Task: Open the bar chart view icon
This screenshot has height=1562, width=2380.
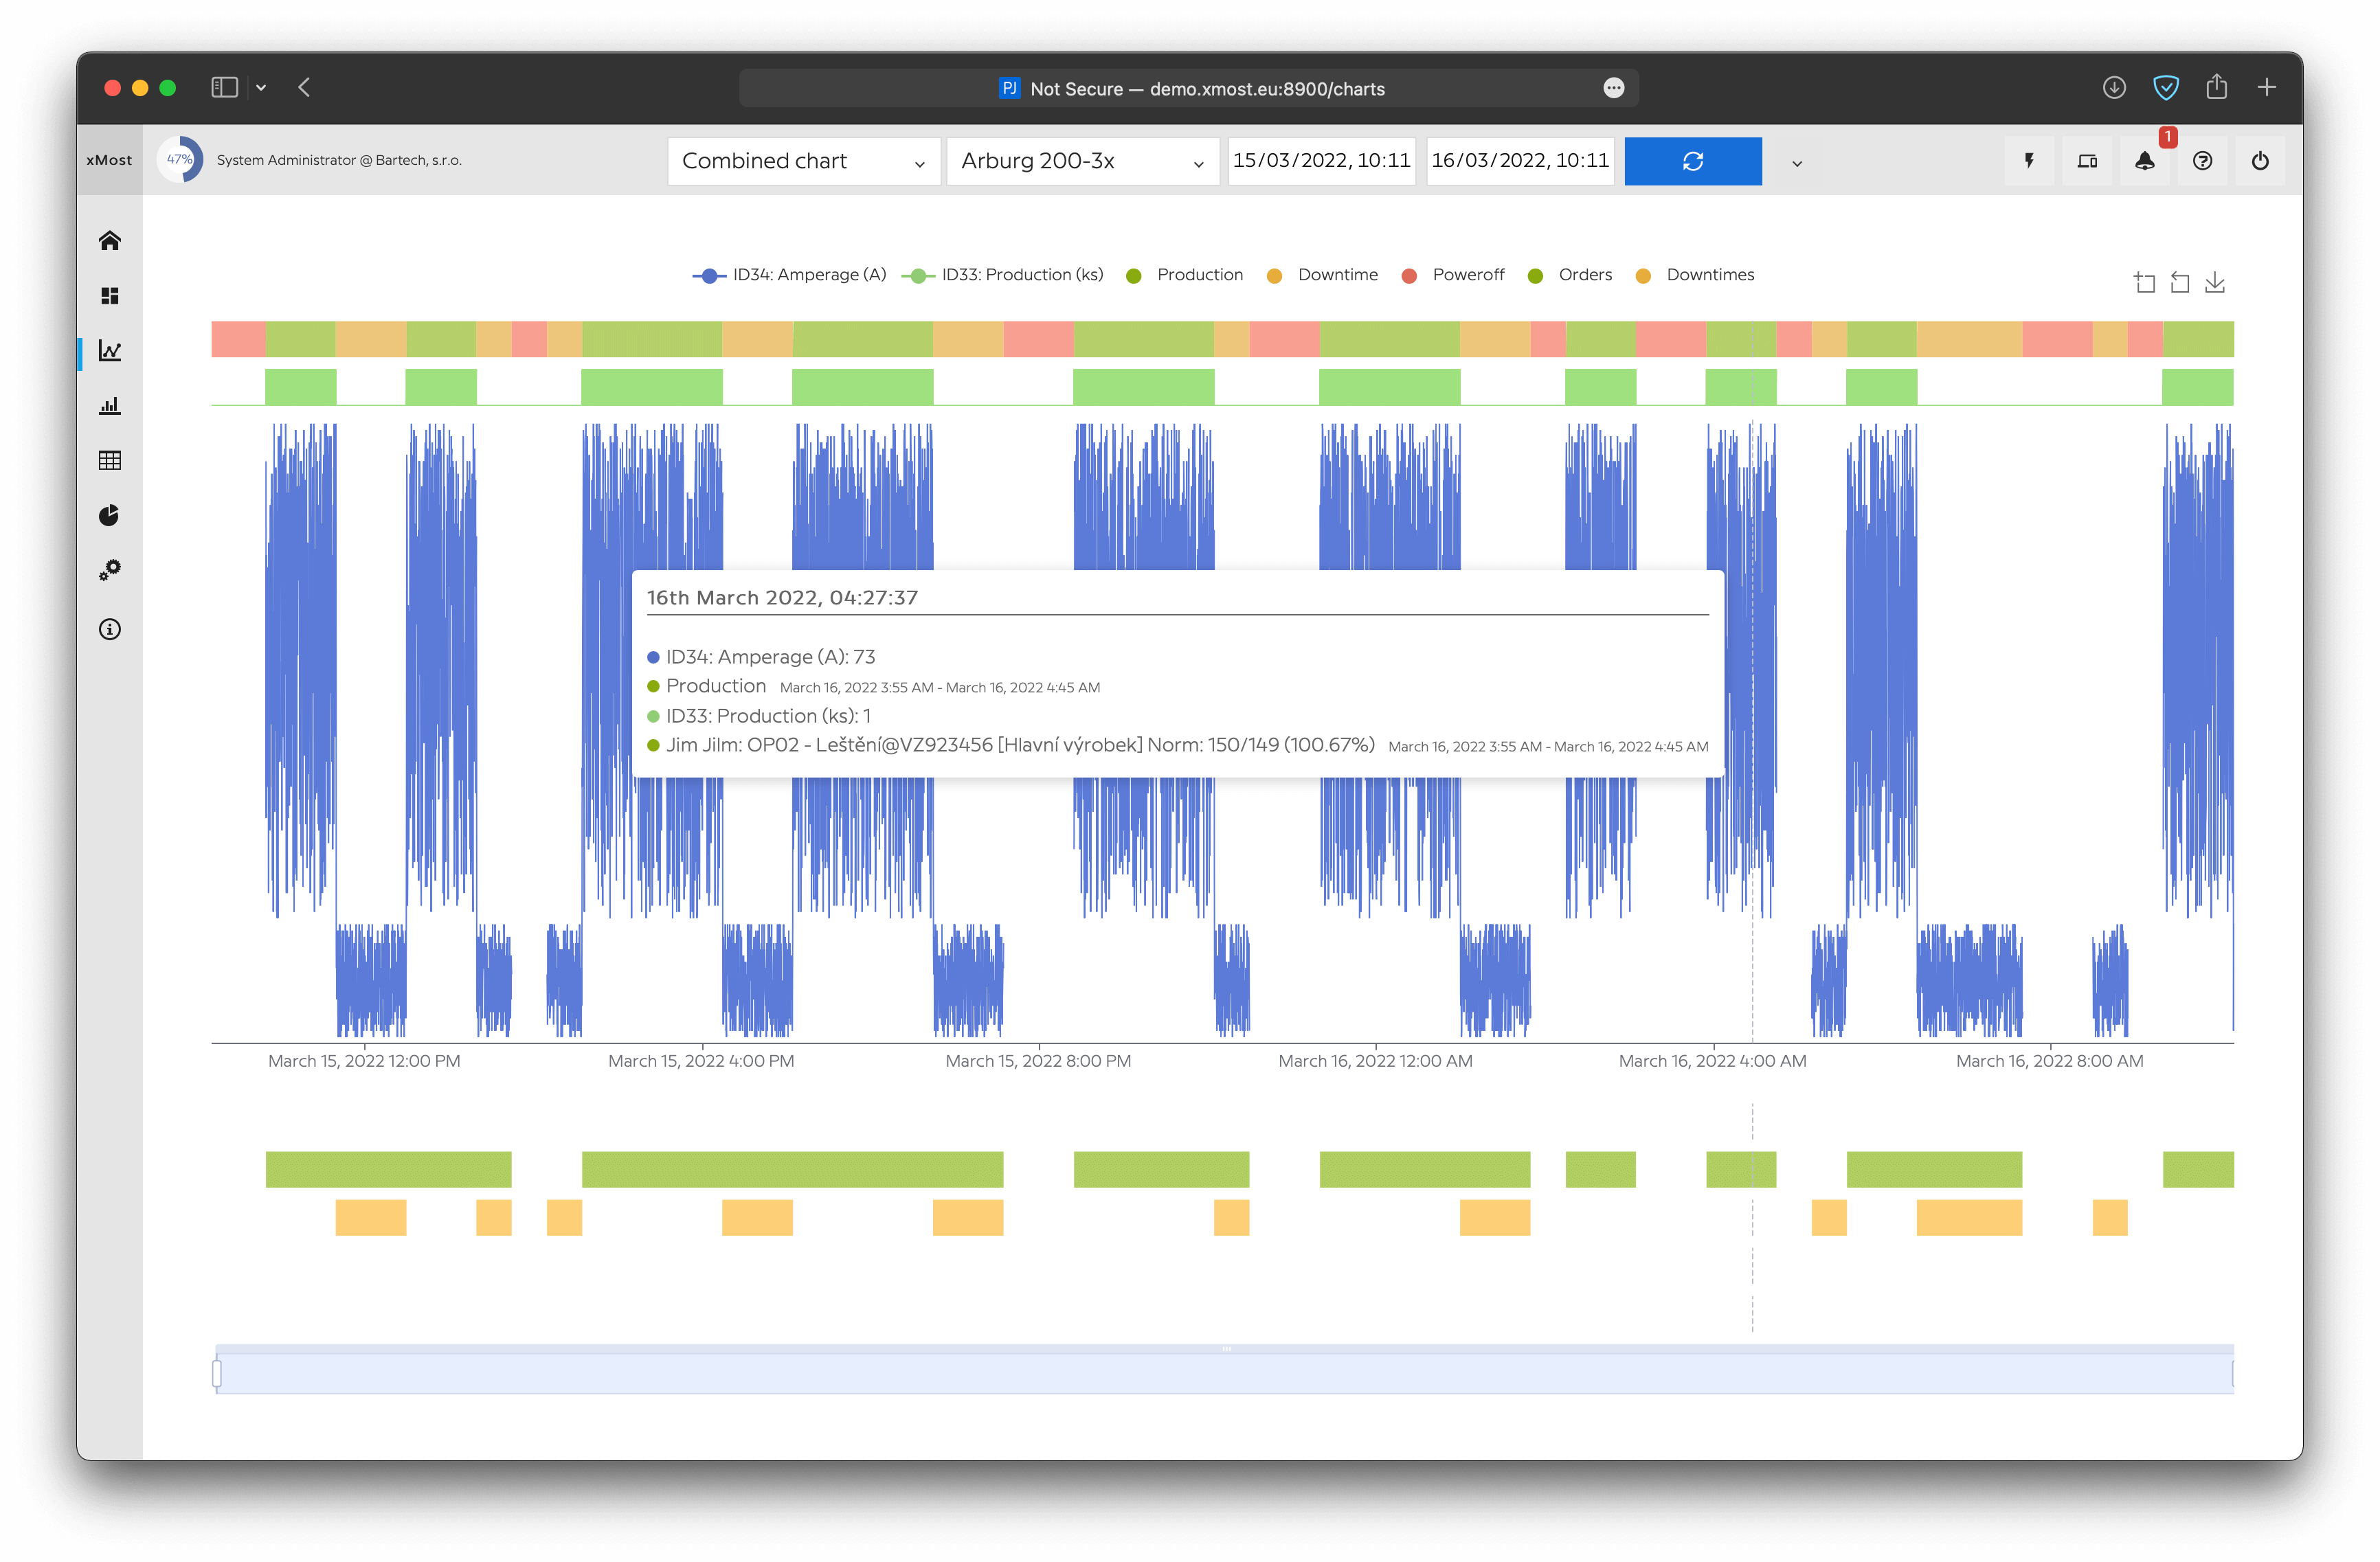Action: [110, 405]
